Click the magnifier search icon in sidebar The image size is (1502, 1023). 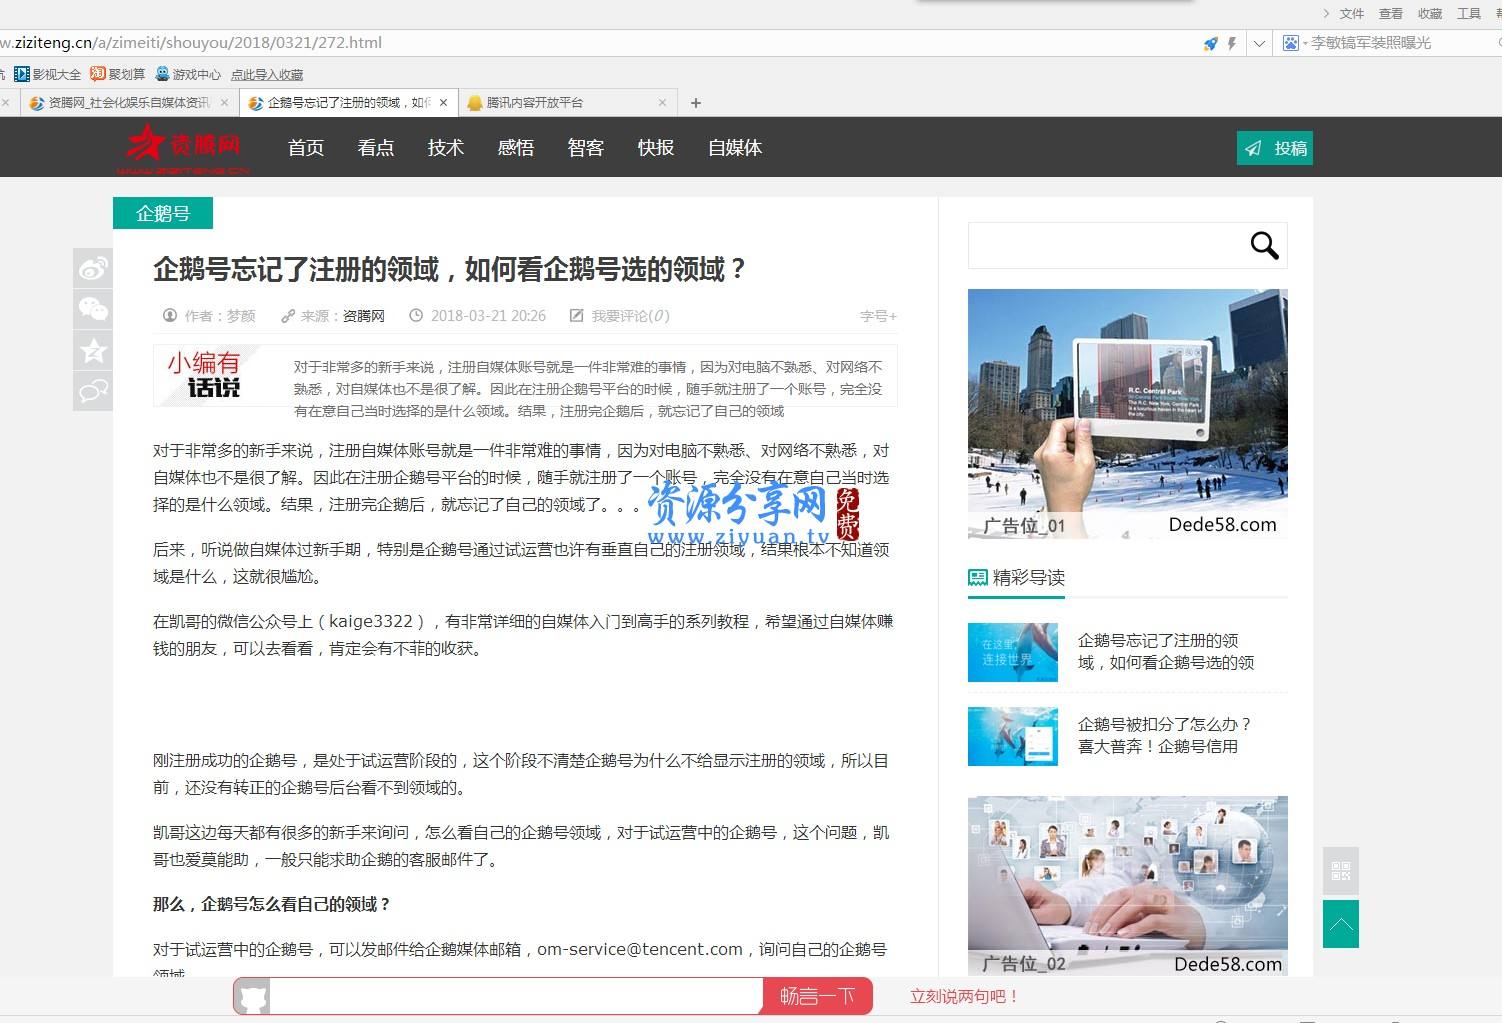(1265, 245)
